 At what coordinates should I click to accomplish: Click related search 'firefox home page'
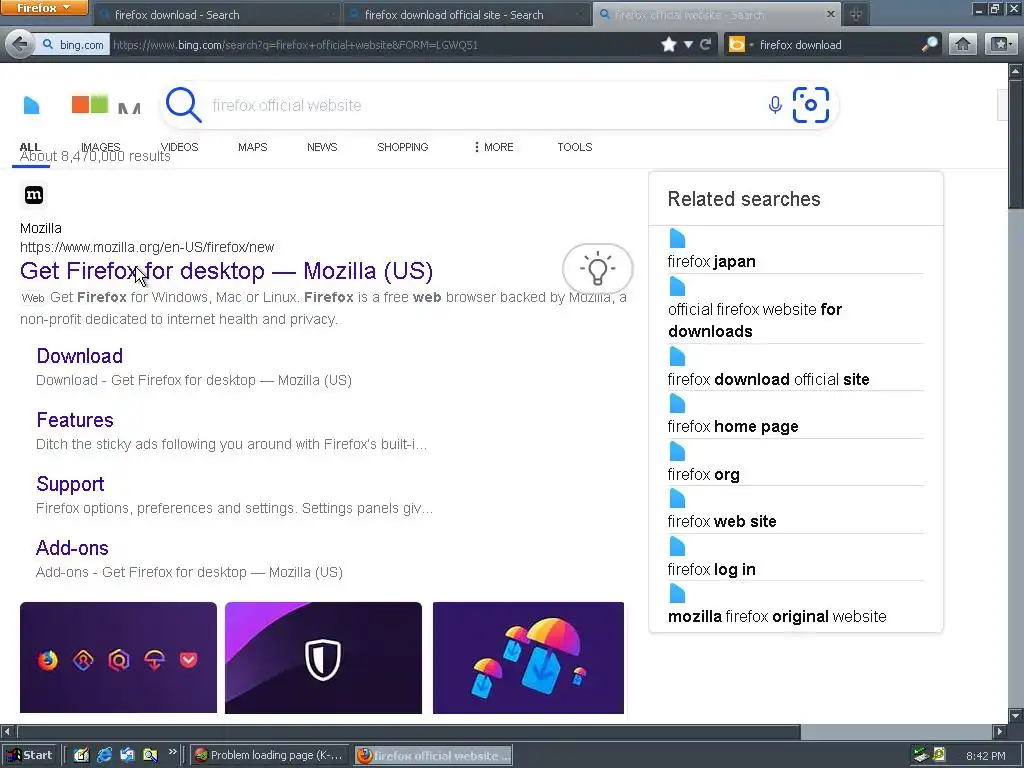pyautogui.click(x=733, y=426)
